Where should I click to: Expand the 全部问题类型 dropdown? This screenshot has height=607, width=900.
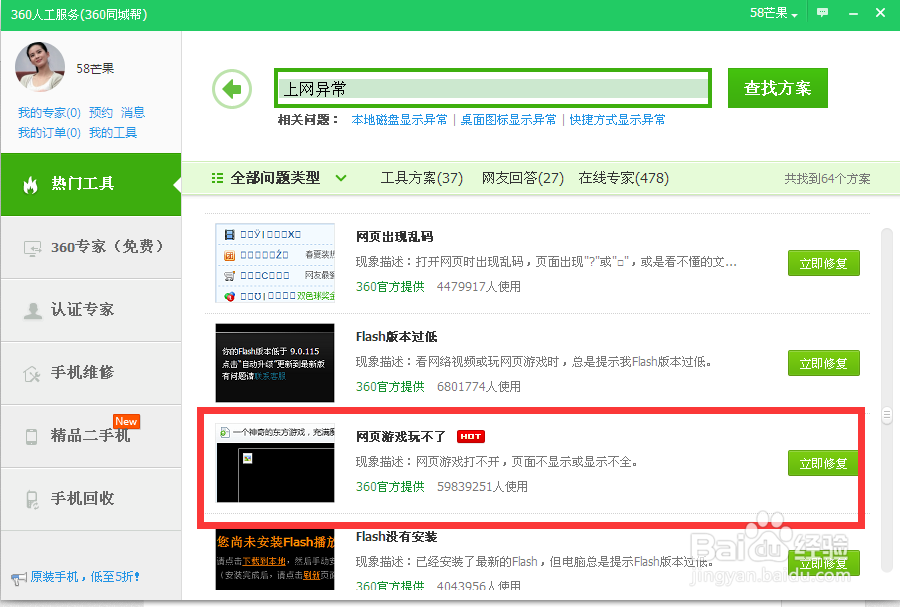point(341,177)
